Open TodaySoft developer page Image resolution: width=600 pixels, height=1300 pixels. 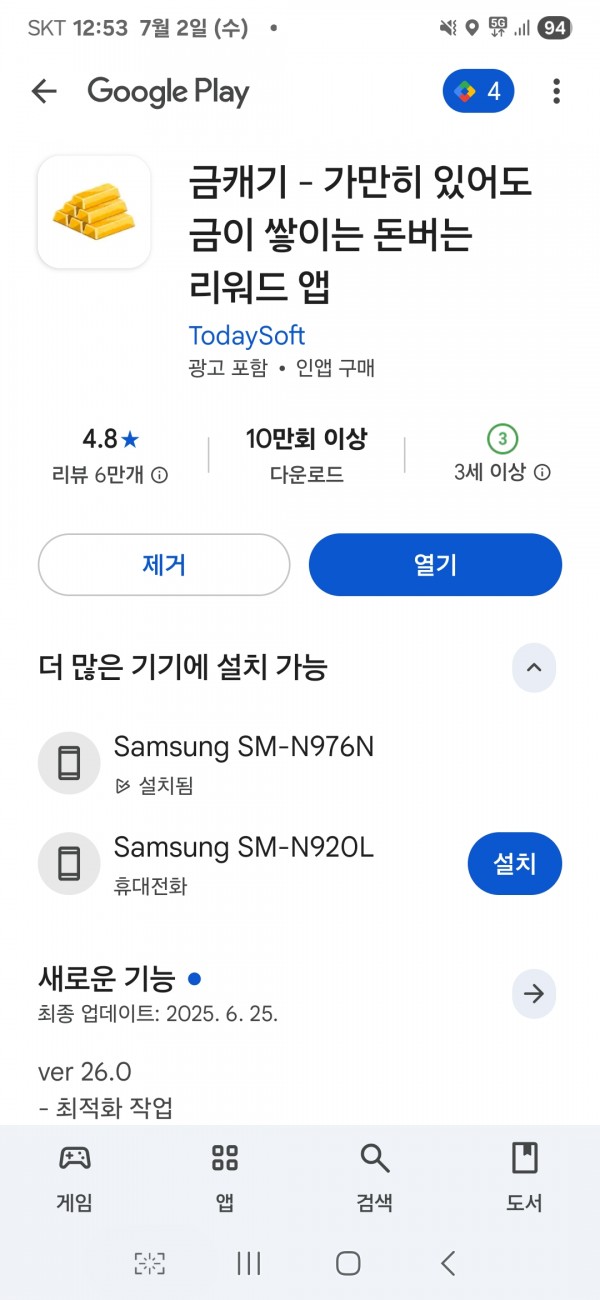point(247,336)
